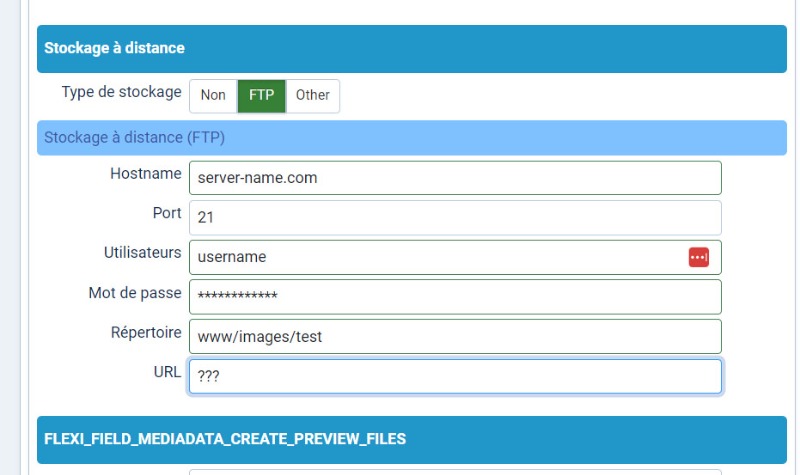Click into the Port field showing 21
Viewport: 800px width, 475px height.
(455, 218)
